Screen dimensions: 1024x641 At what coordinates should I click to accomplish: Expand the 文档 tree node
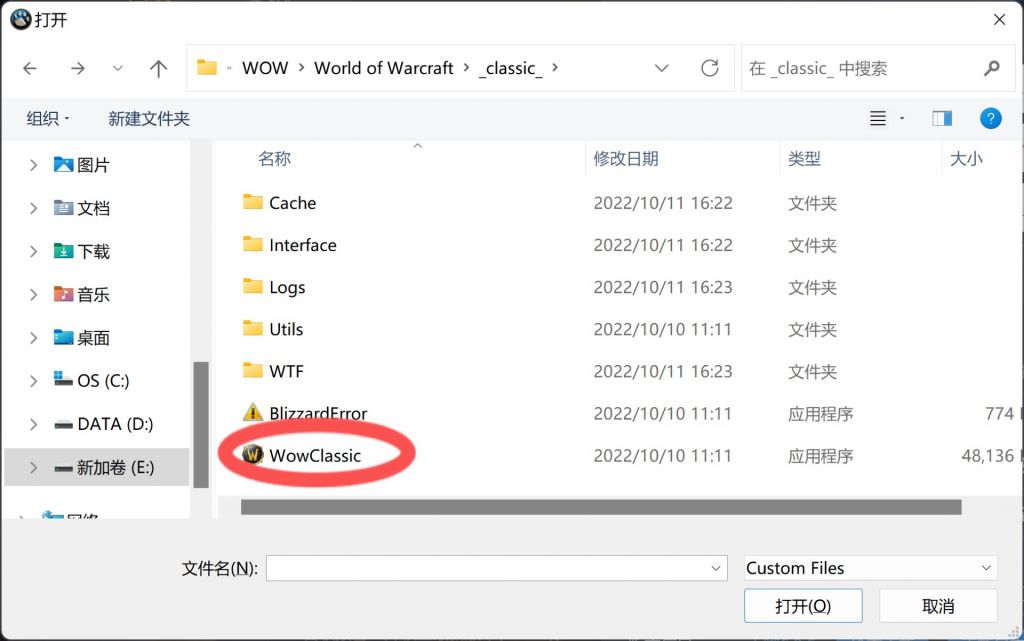pyautogui.click(x=33, y=208)
